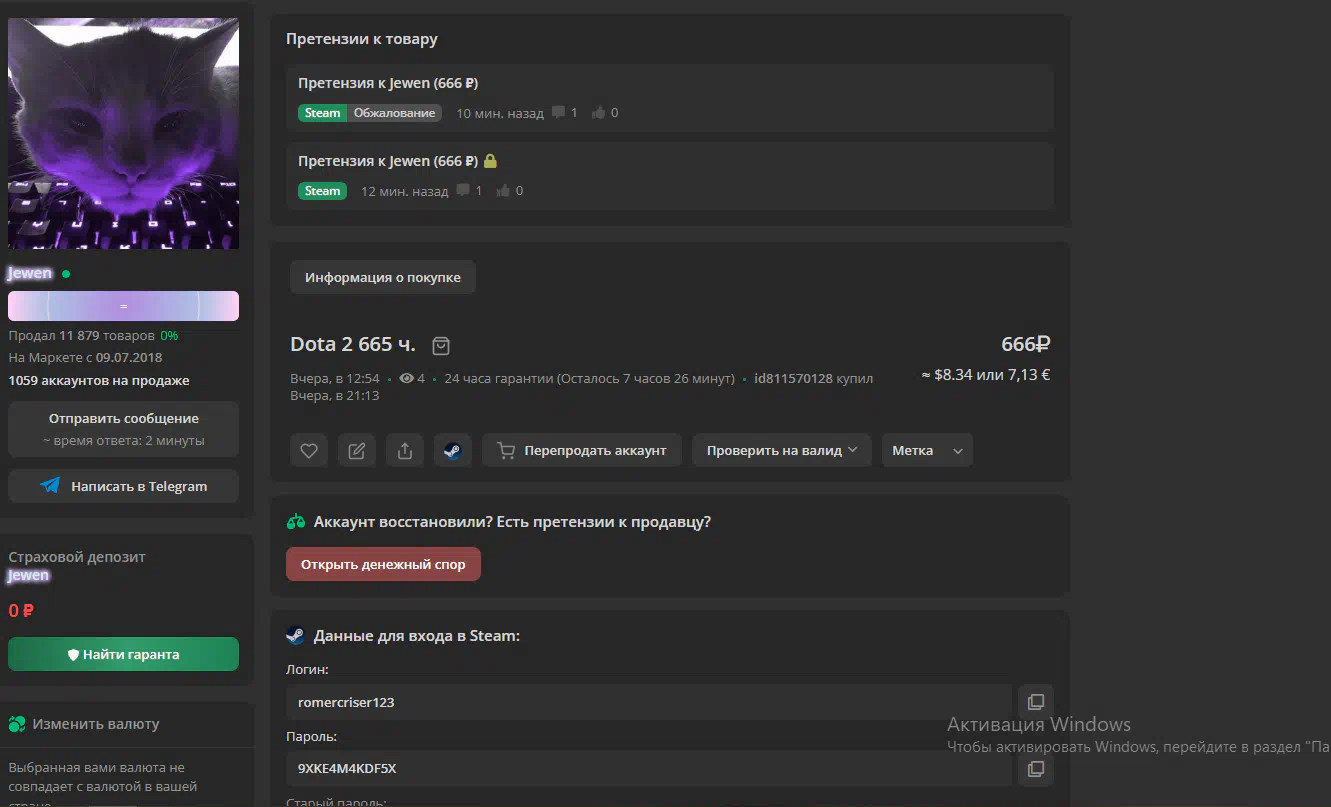This screenshot has height=807, width=1331.
Task: Click the comment icon on Обжалование claim
Action: (558, 113)
